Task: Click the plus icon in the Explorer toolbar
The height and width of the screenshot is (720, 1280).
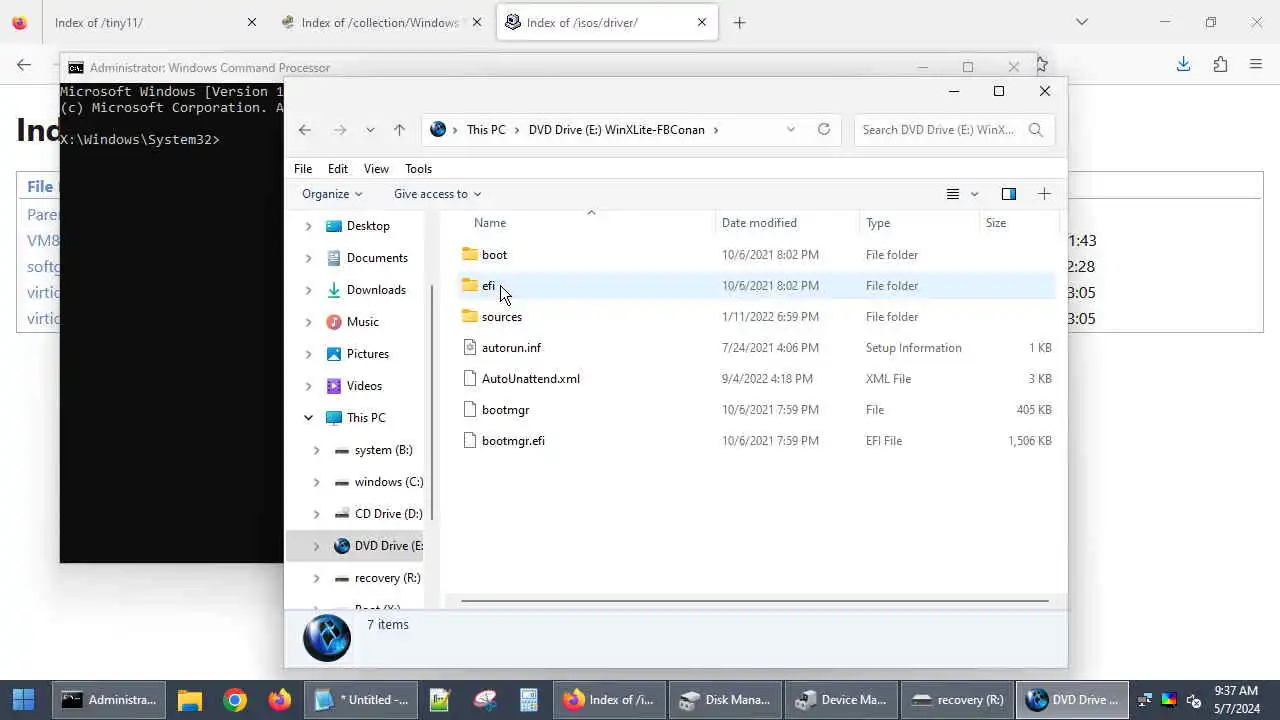Action: 1044,194
